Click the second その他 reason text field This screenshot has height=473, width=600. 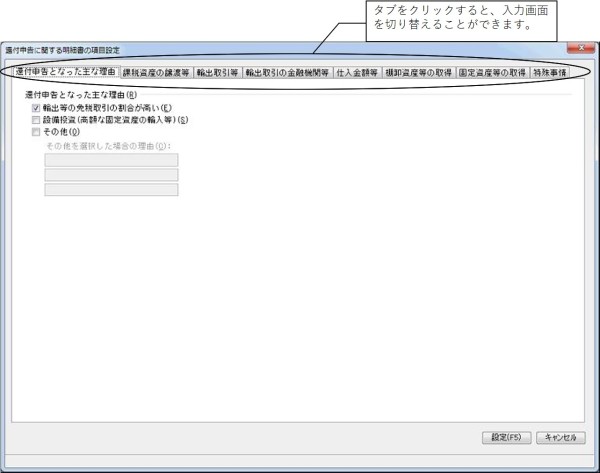point(111,175)
